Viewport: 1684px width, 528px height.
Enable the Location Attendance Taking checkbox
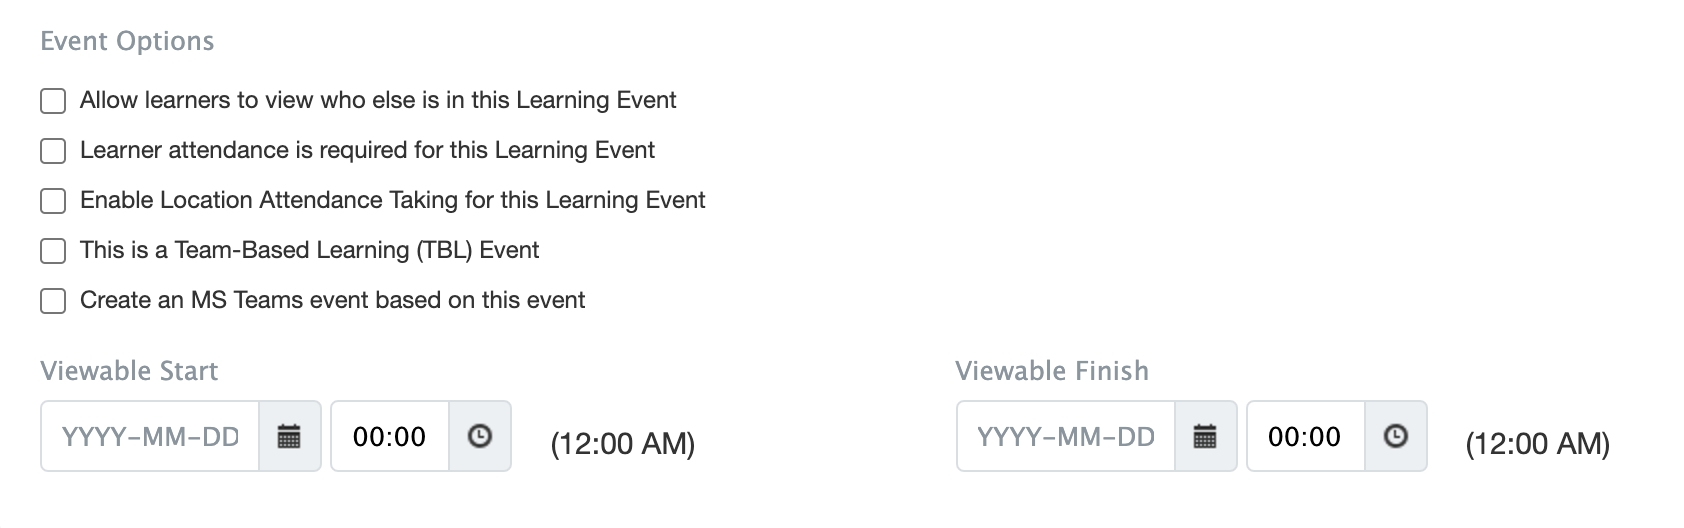coord(53,201)
